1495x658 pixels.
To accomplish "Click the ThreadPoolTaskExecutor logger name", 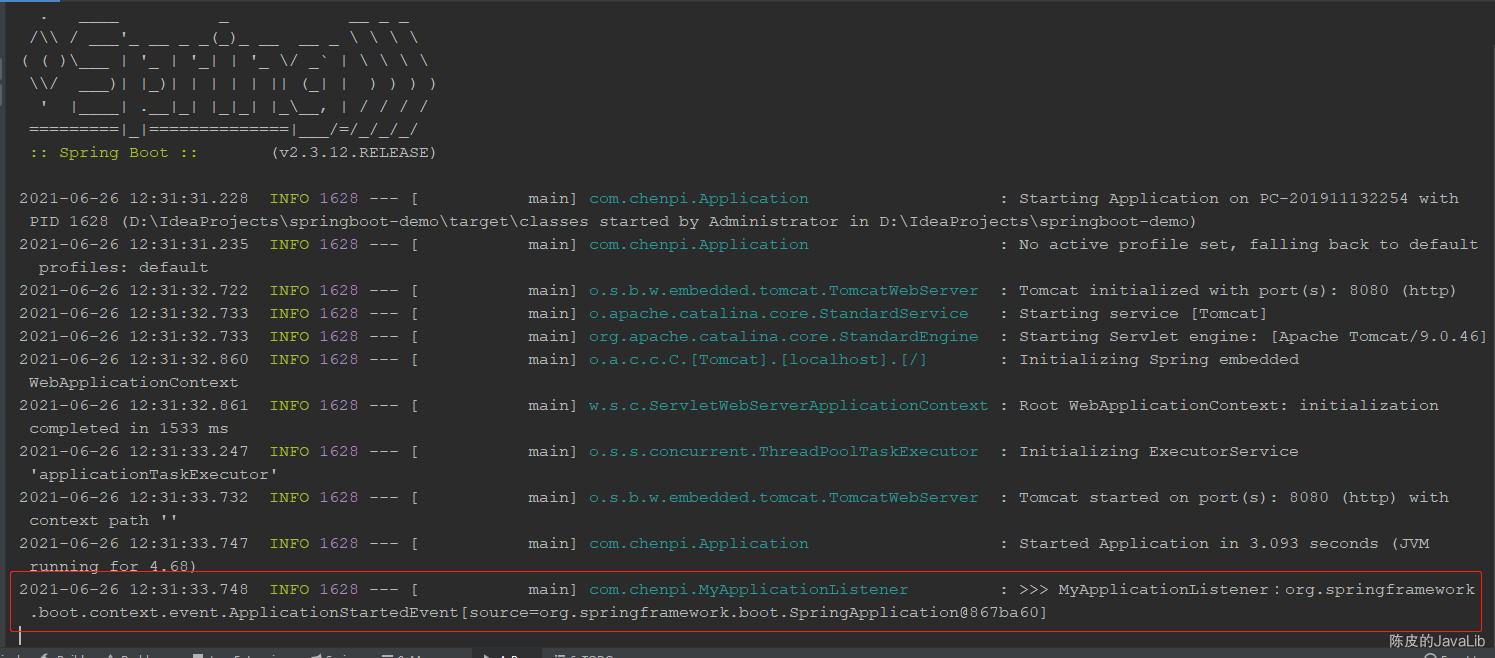I will pos(784,452).
